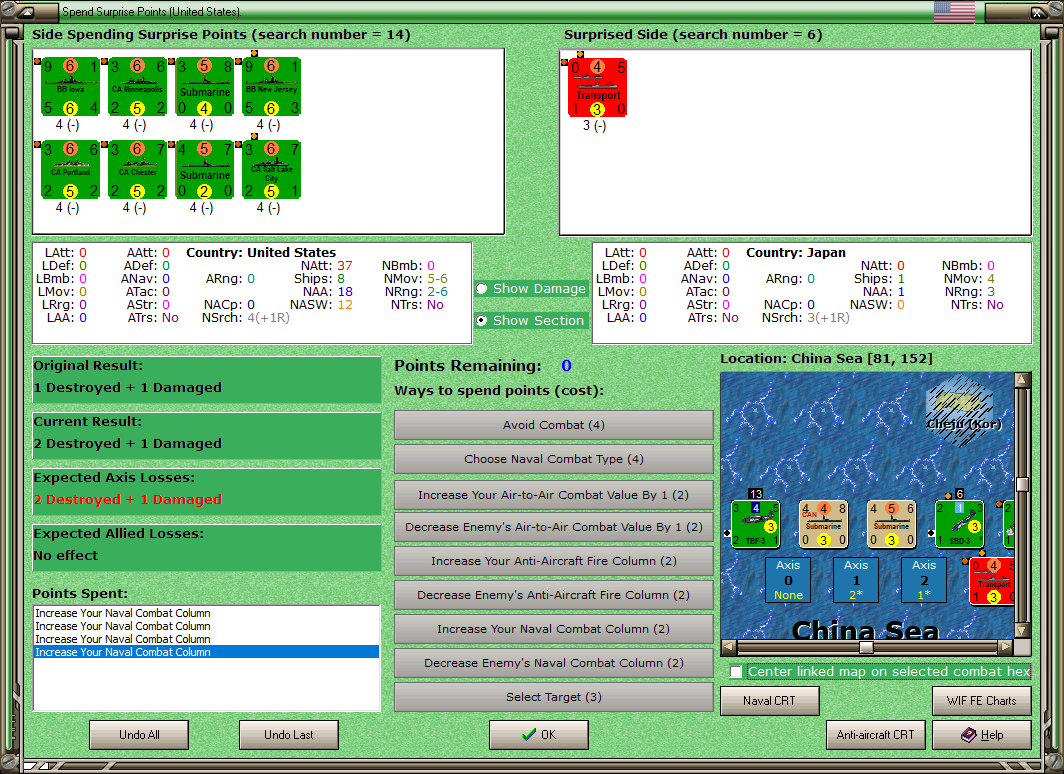Select the CA Portland cruiser counter
Viewport: 1064px width, 774px height.
pyautogui.click(x=71, y=170)
